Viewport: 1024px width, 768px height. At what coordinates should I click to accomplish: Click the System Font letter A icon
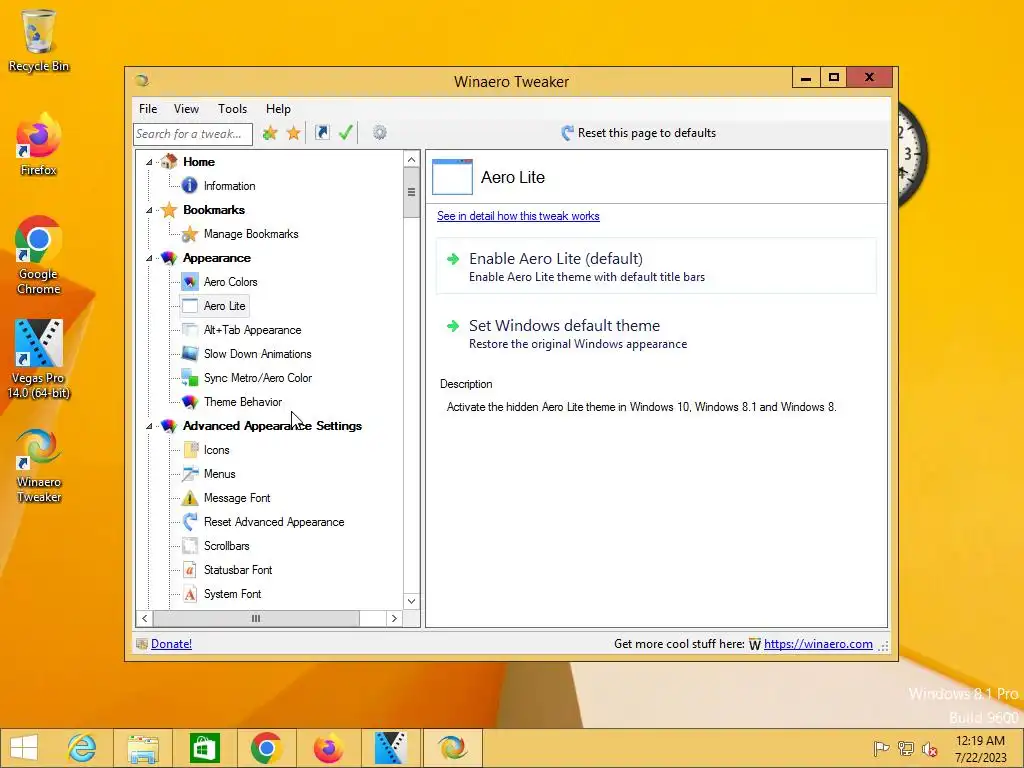(x=189, y=594)
